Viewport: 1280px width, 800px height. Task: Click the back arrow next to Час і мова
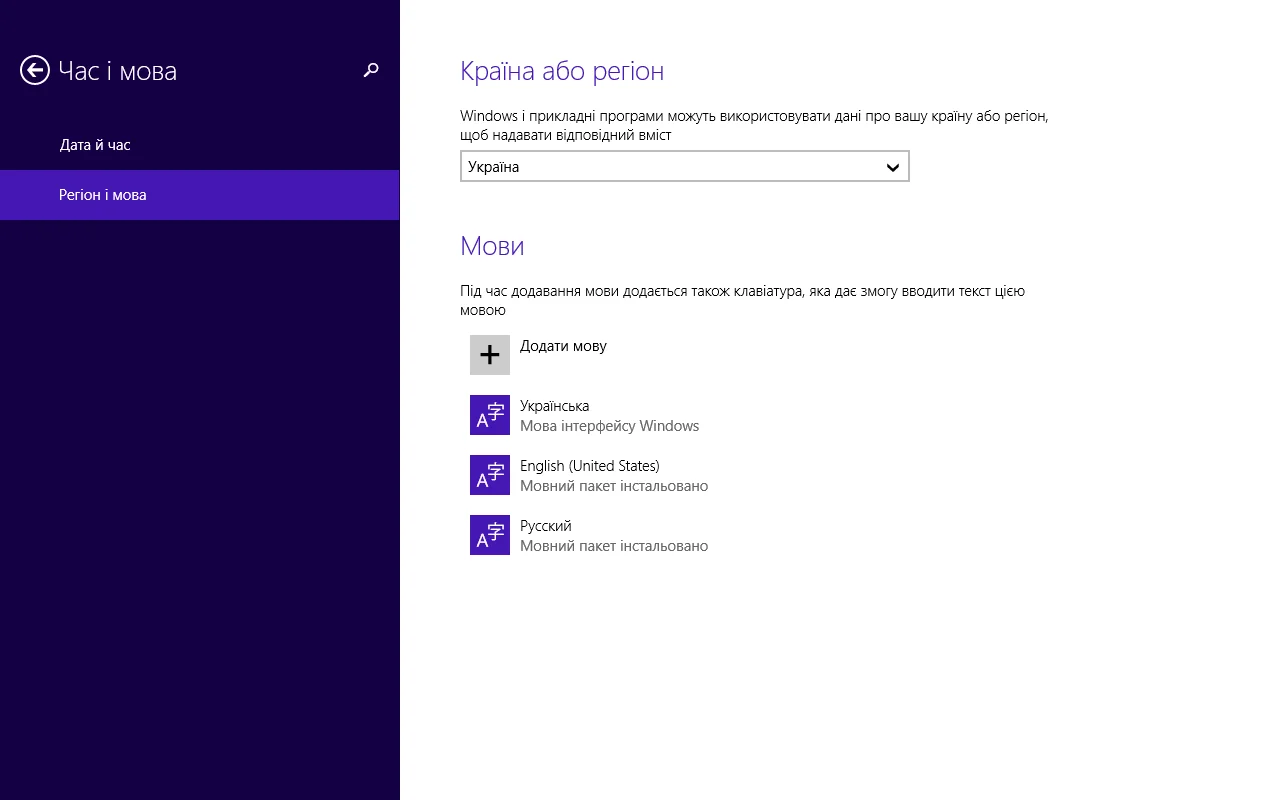click(35, 70)
